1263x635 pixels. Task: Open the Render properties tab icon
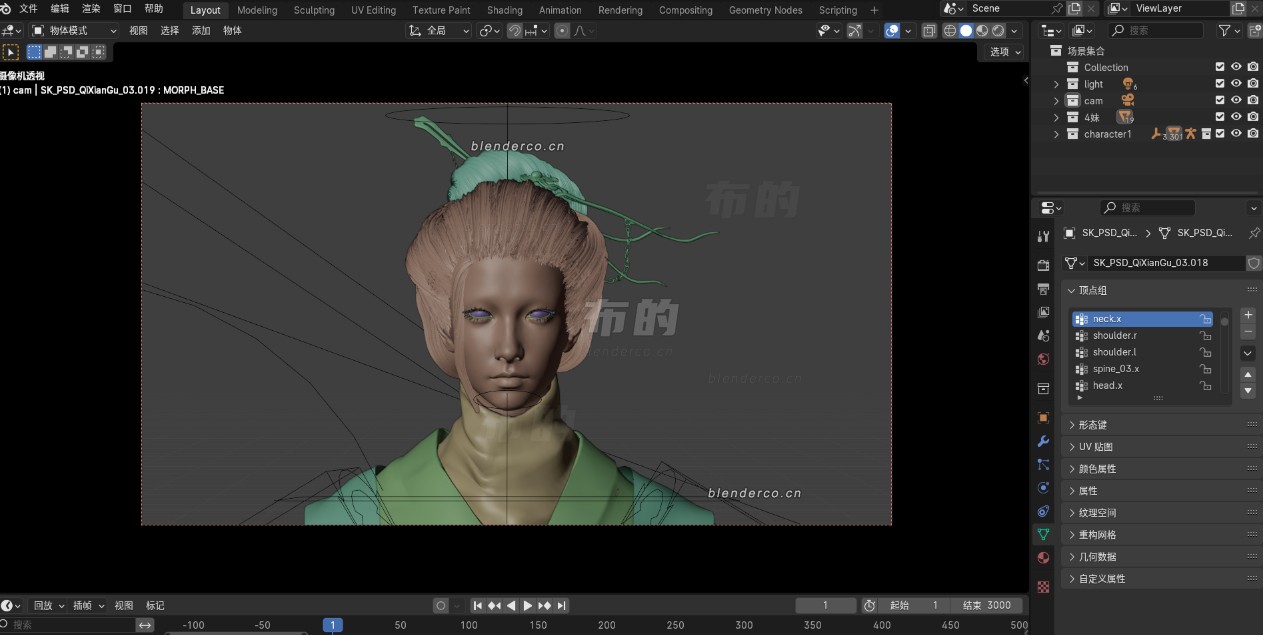pyautogui.click(x=1043, y=265)
